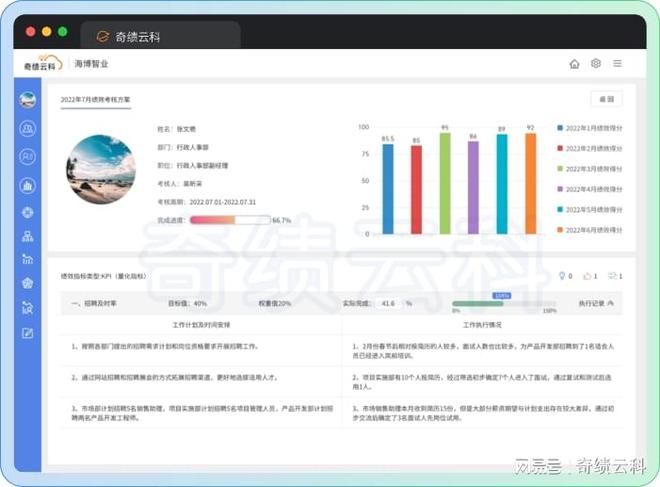
Task: Click the orange bar labeled 92
Action: click(531, 184)
